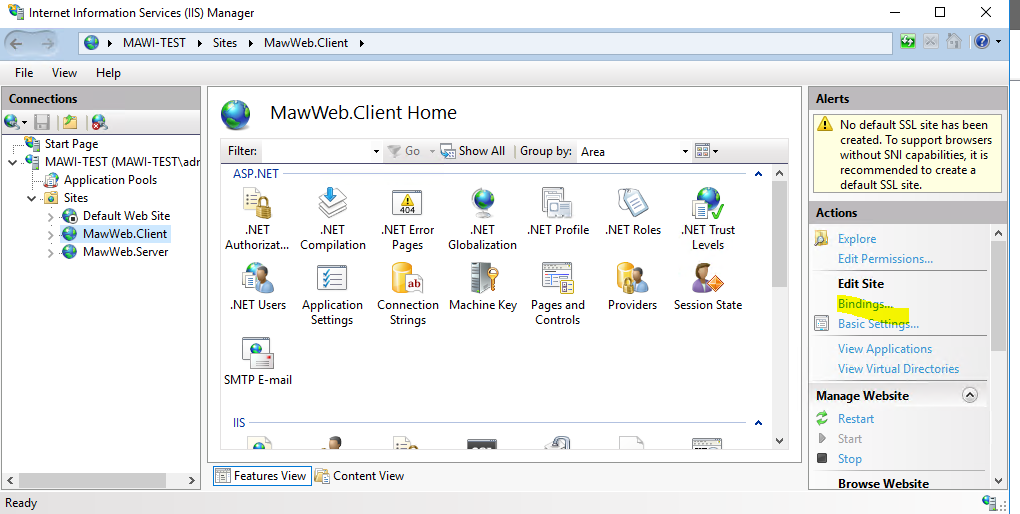Open .NET Authorization Rules feature
Image resolution: width=1020 pixels, height=514 pixels.
click(x=256, y=219)
